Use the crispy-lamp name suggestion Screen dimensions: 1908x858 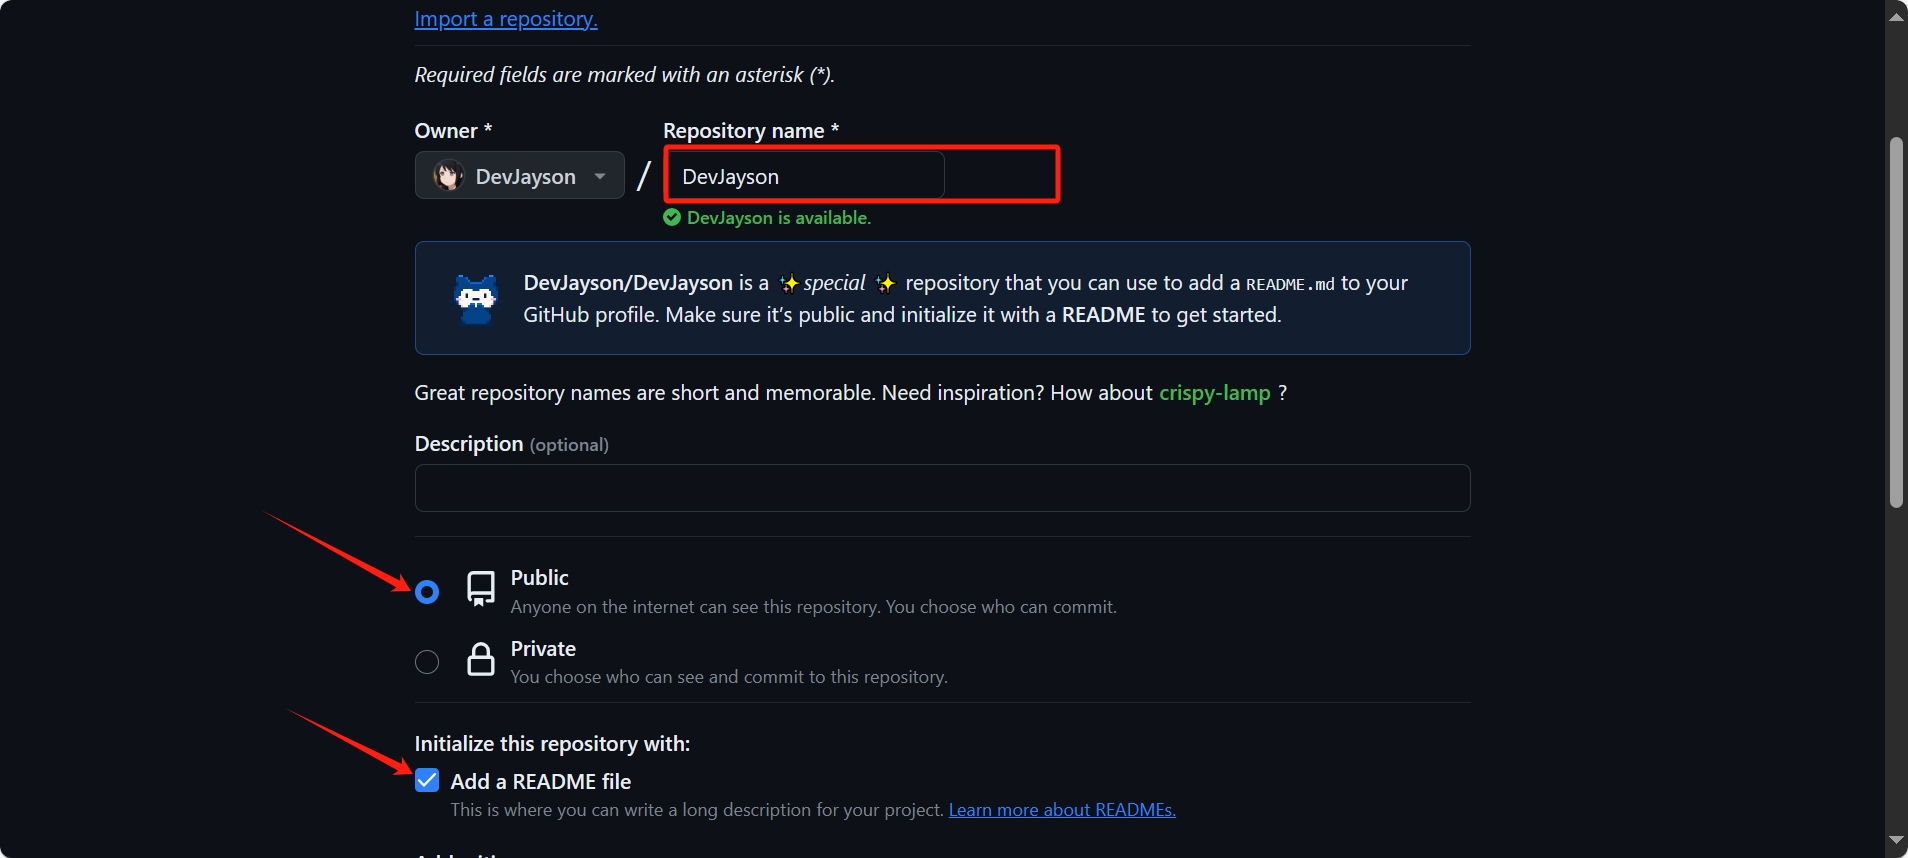pyautogui.click(x=1214, y=393)
